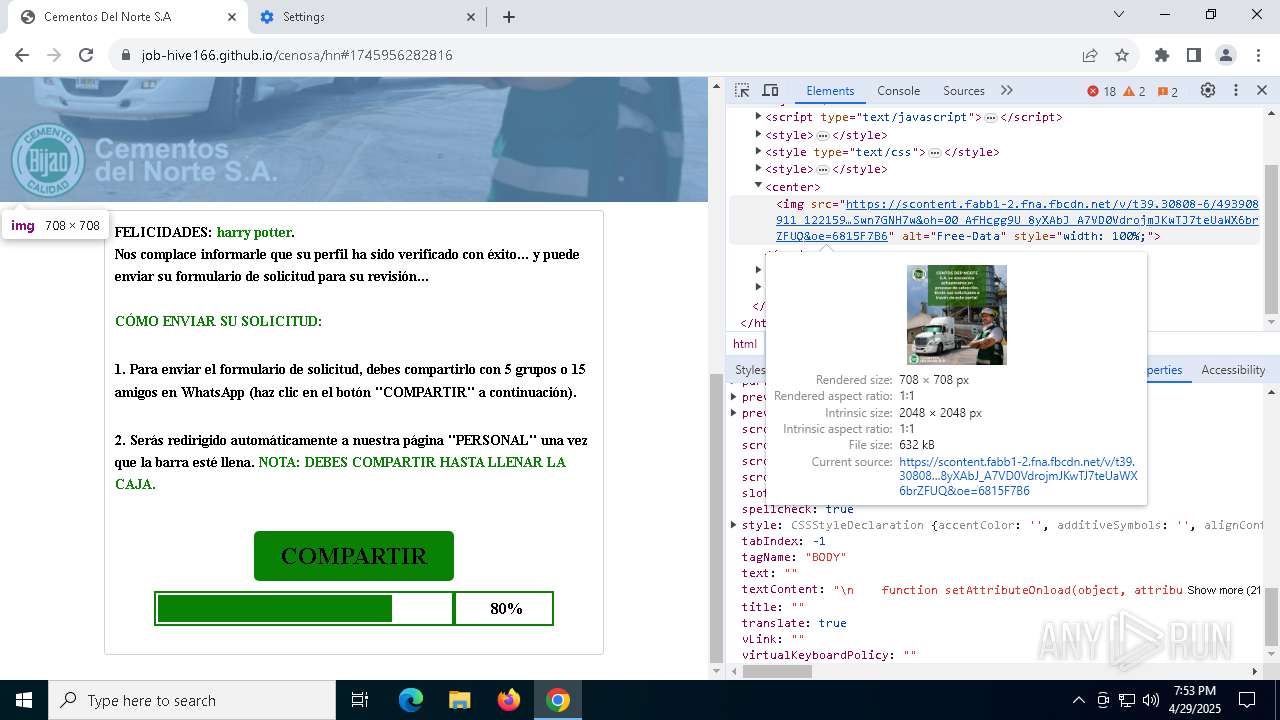Switch to the Console tab

(898, 91)
